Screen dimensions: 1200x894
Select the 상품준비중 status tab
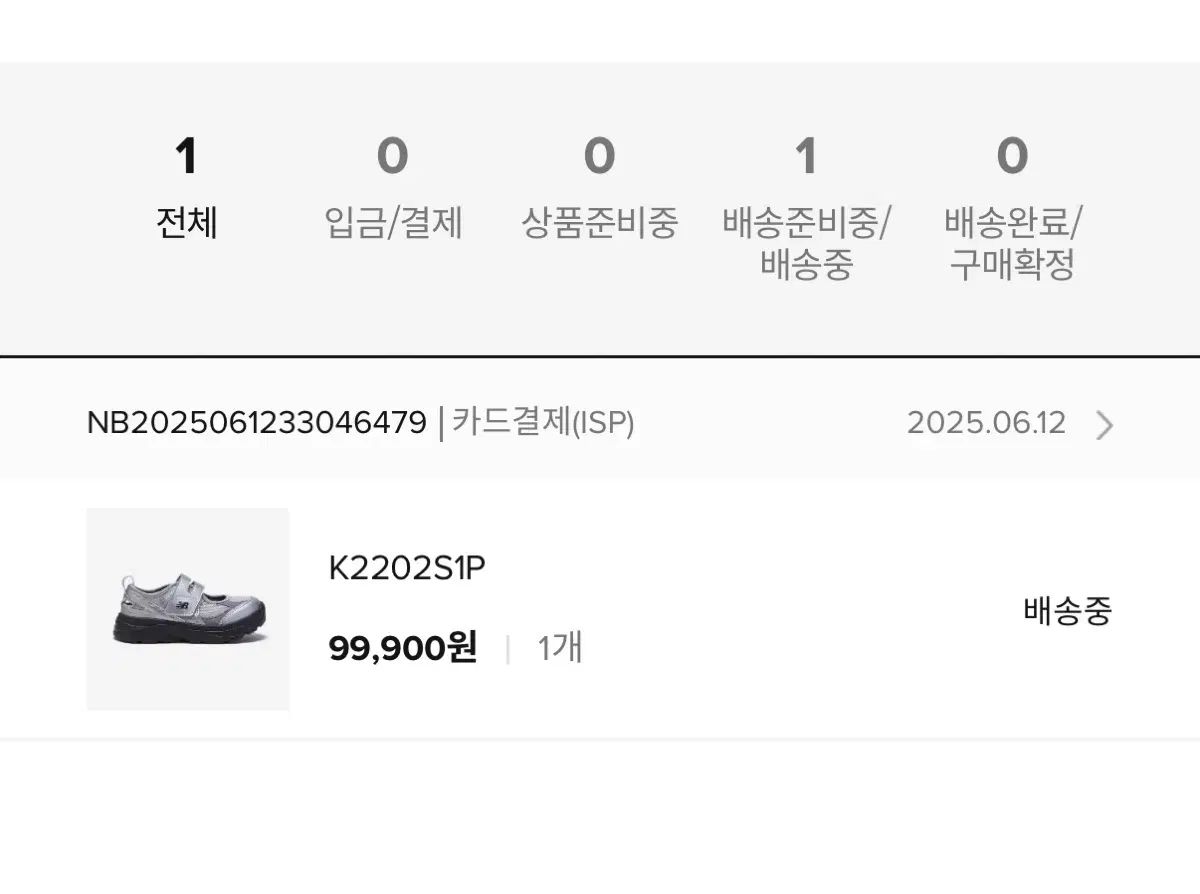pyautogui.click(x=599, y=190)
